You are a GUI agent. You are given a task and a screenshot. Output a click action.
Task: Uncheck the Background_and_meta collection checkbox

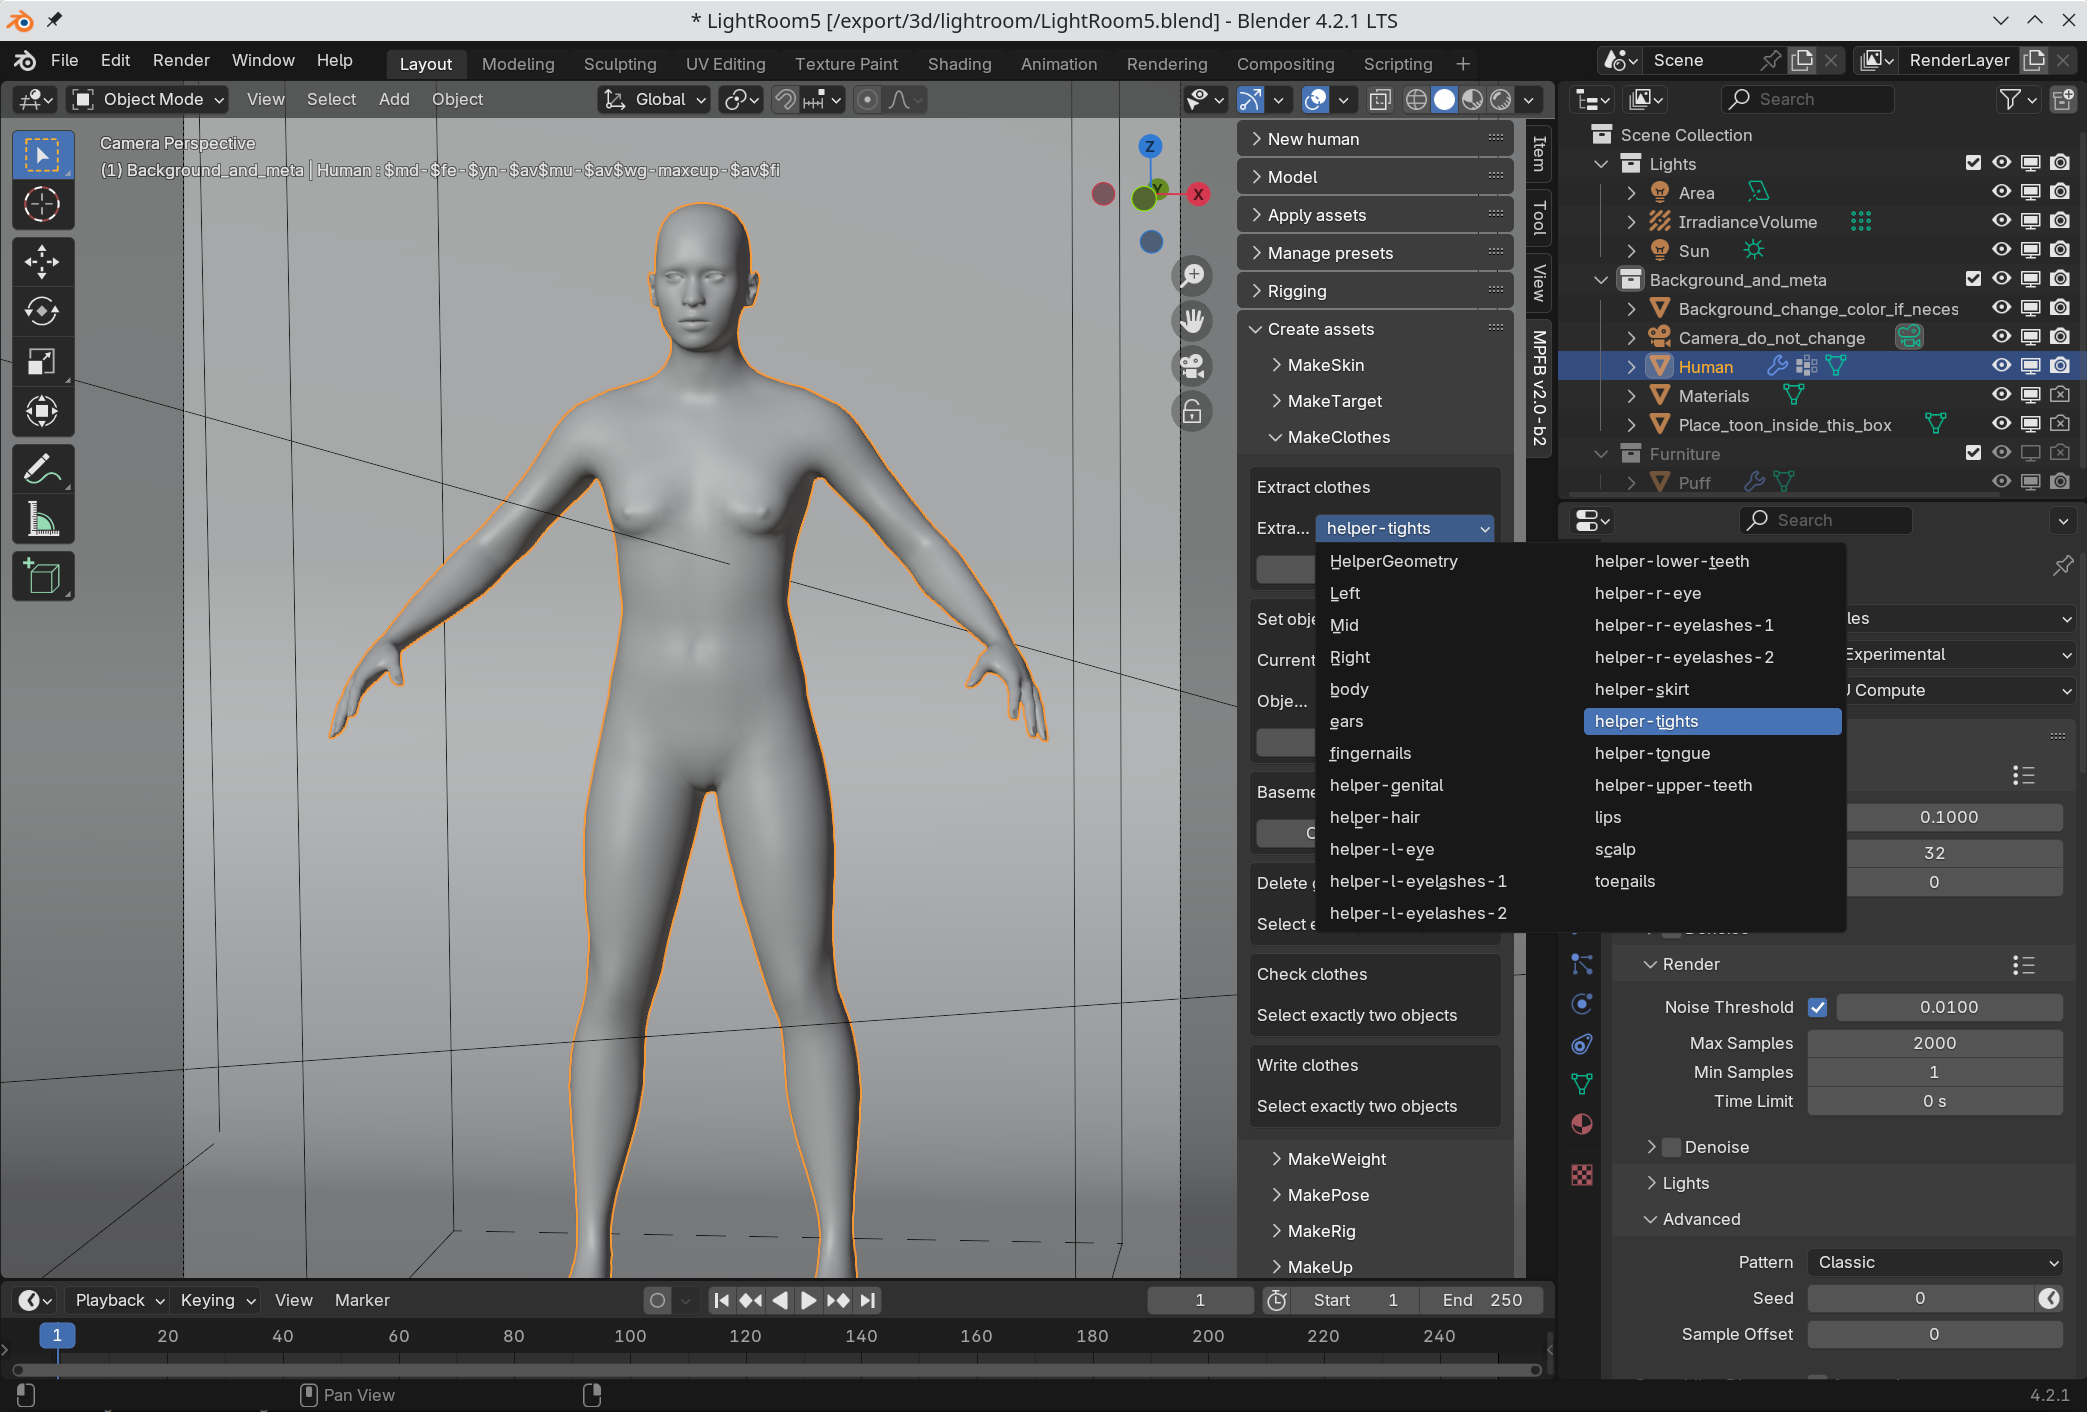click(1973, 279)
